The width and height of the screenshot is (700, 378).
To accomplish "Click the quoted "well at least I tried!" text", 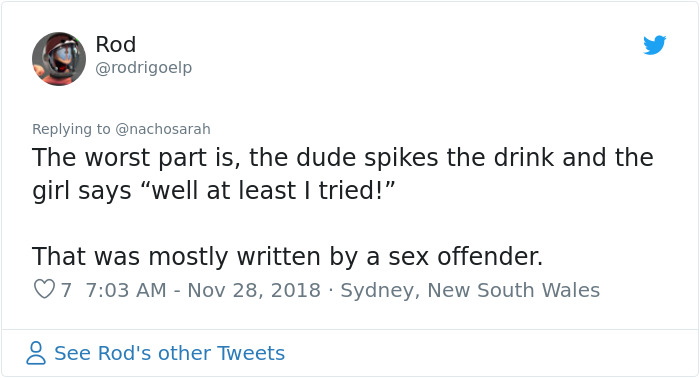I will pos(267,191).
